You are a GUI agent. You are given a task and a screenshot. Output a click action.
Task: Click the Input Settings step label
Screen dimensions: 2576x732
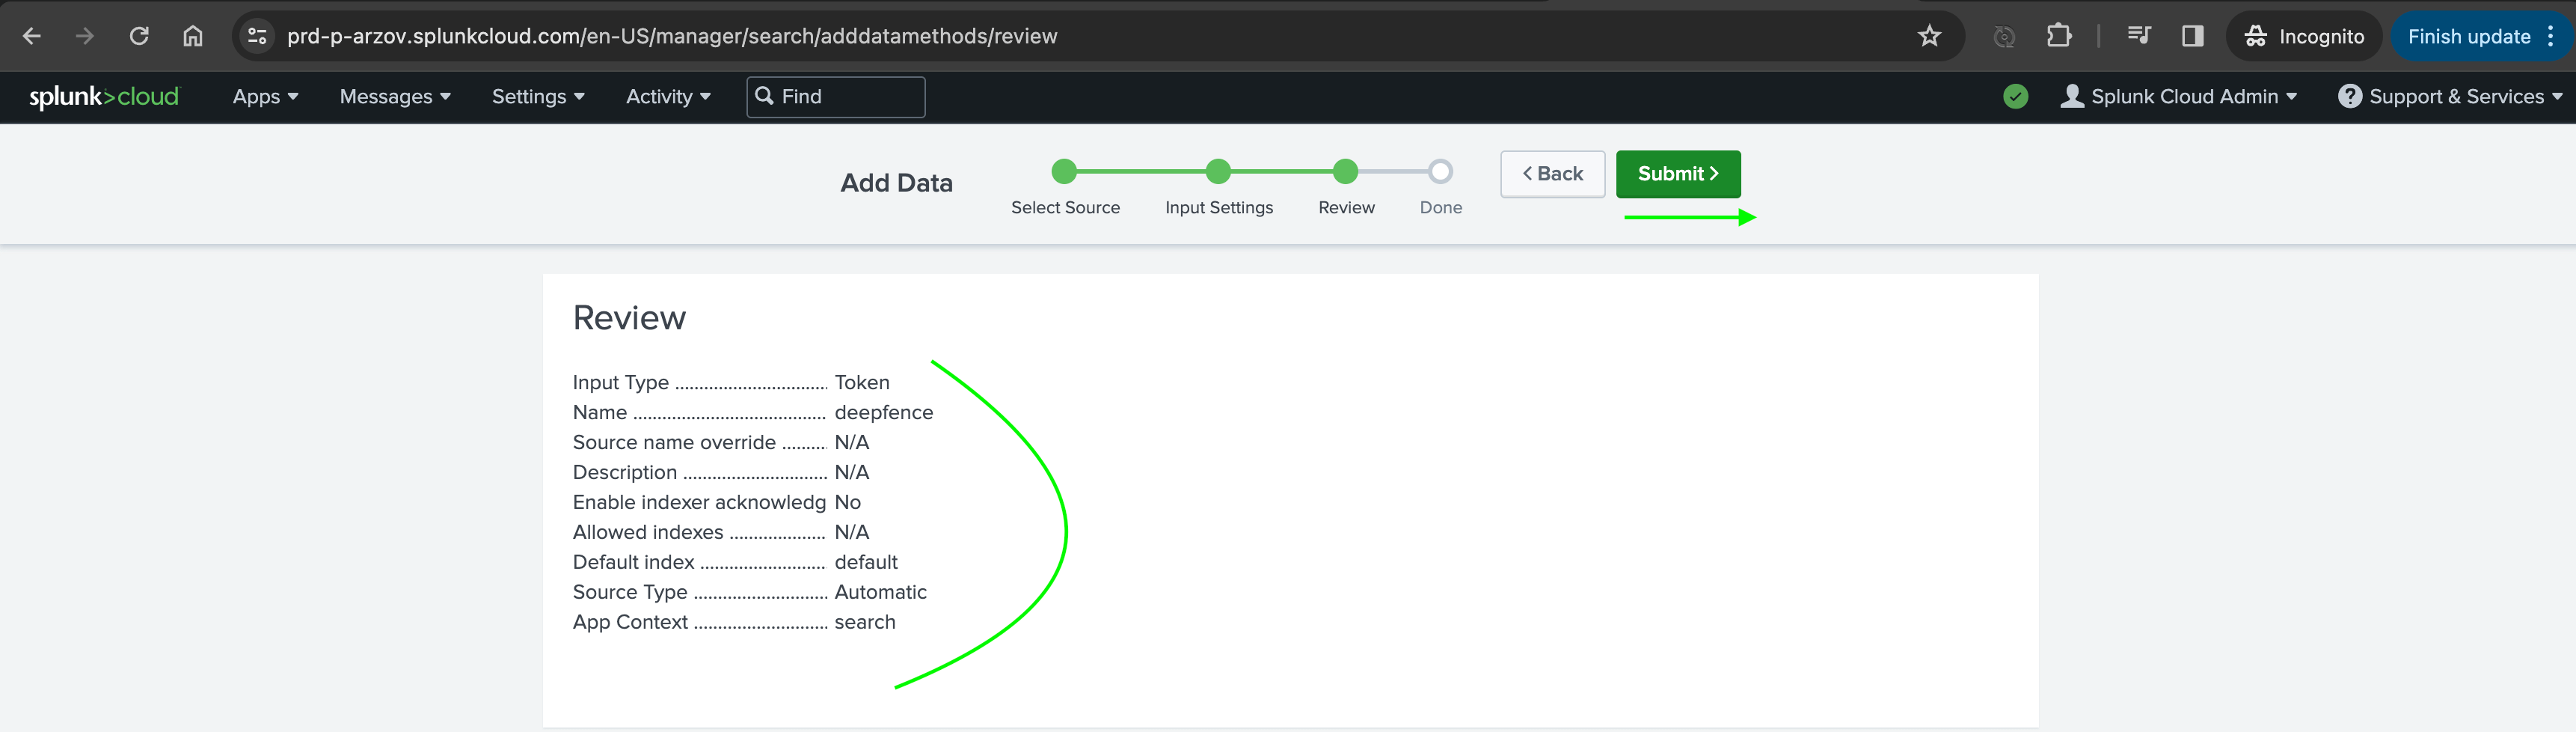[x=1219, y=207]
